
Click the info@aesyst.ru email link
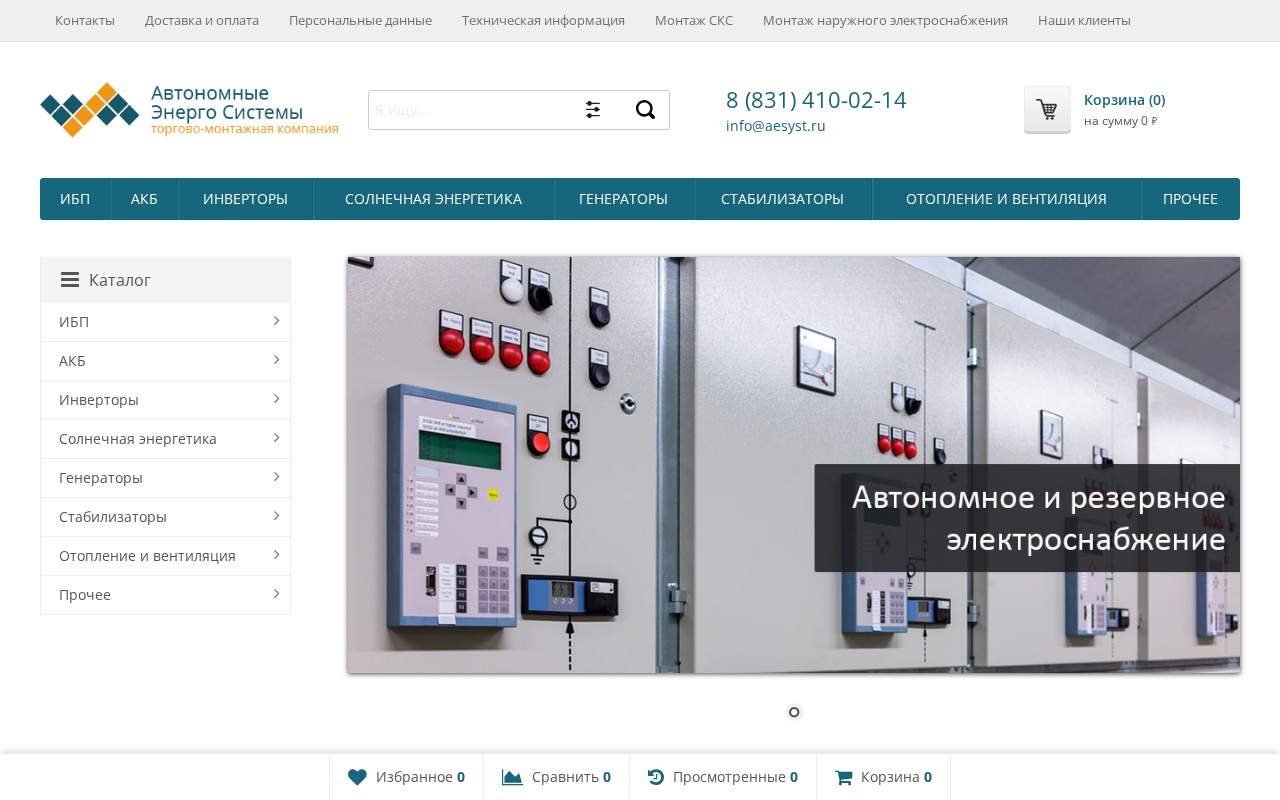776,126
